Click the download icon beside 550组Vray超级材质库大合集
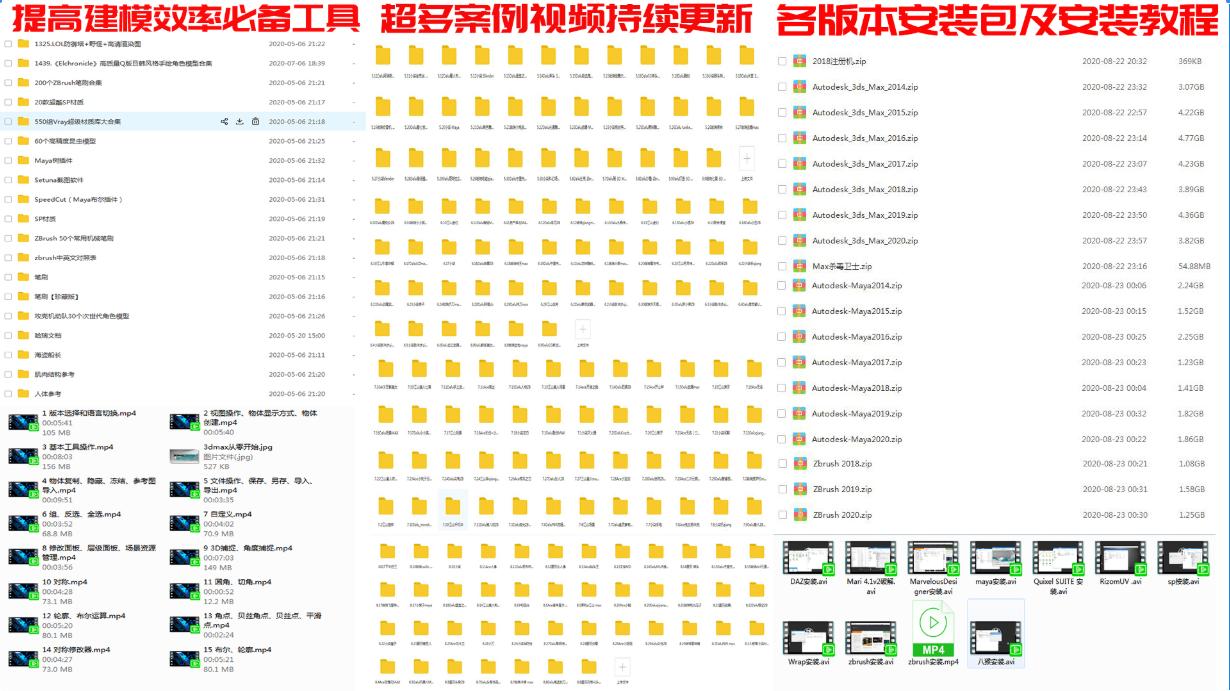The width and height of the screenshot is (1230, 691). tap(240, 121)
